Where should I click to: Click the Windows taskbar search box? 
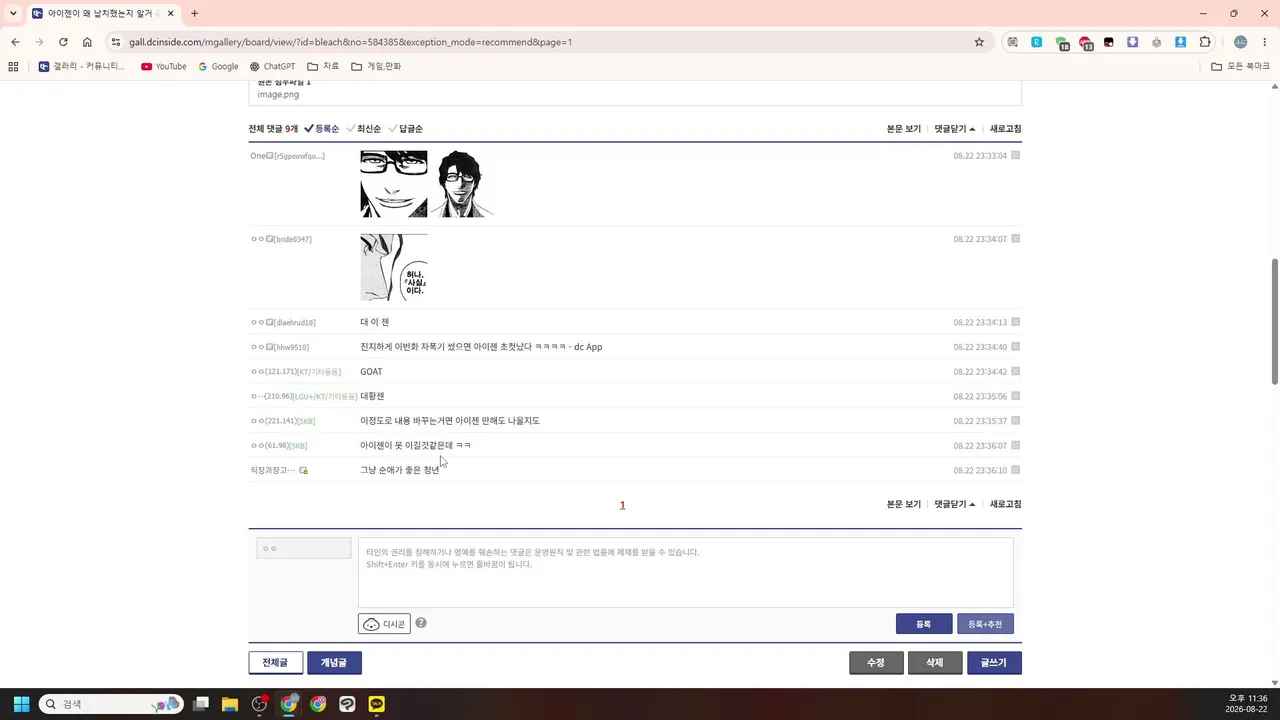111,704
